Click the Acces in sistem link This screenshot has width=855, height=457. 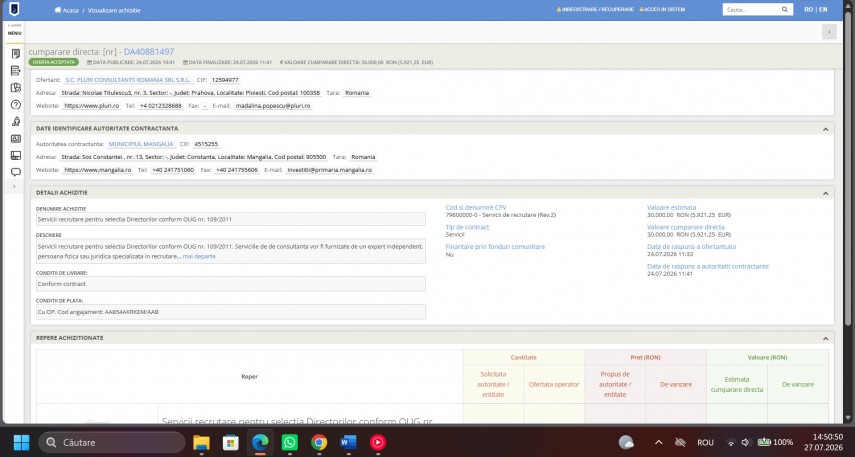point(662,10)
